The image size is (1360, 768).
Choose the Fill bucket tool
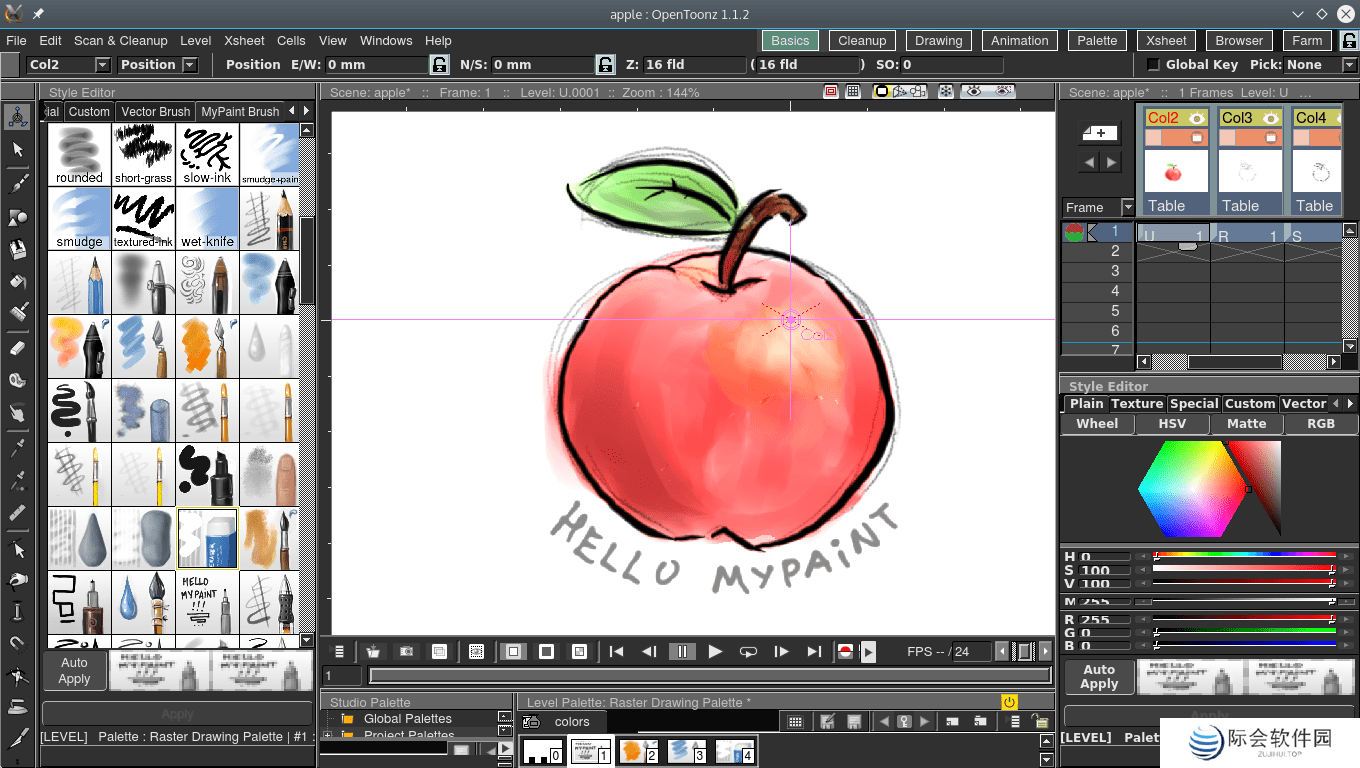(x=16, y=281)
